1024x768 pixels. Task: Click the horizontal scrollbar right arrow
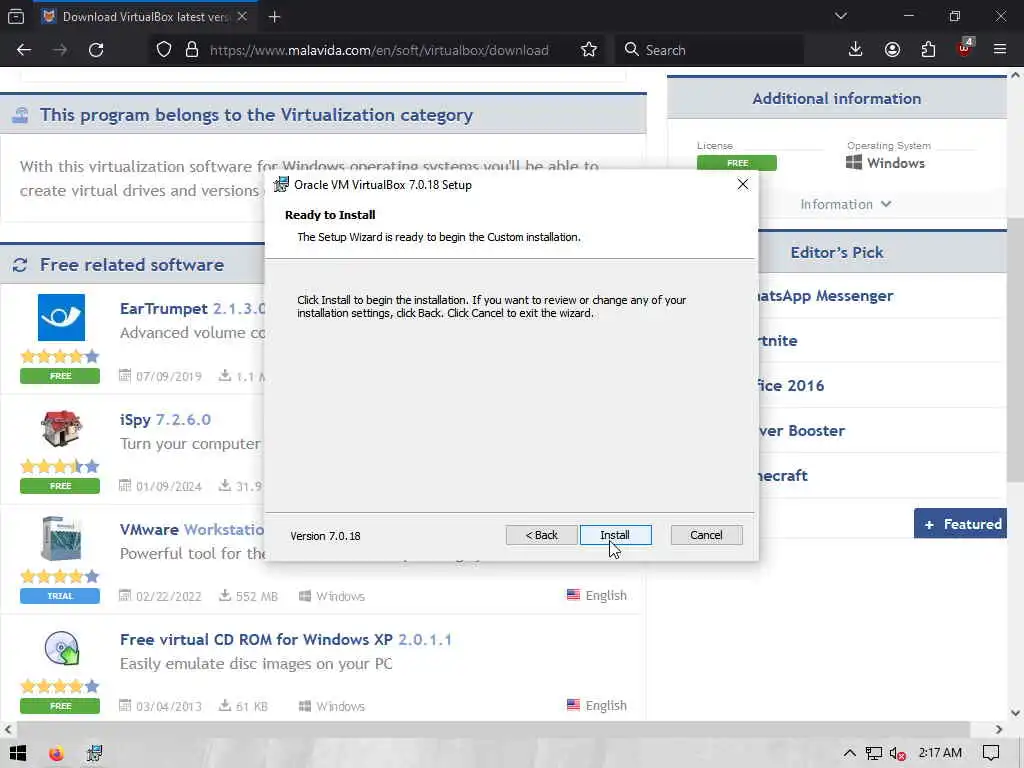point(999,729)
